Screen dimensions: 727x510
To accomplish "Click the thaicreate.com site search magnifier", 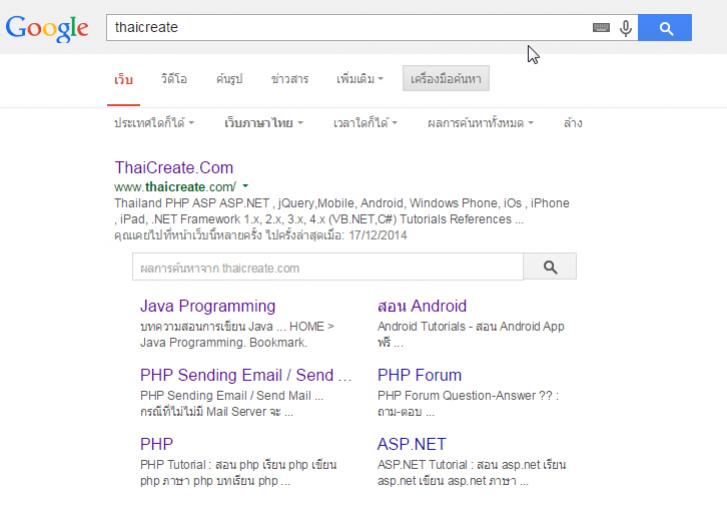I will tap(550, 267).
